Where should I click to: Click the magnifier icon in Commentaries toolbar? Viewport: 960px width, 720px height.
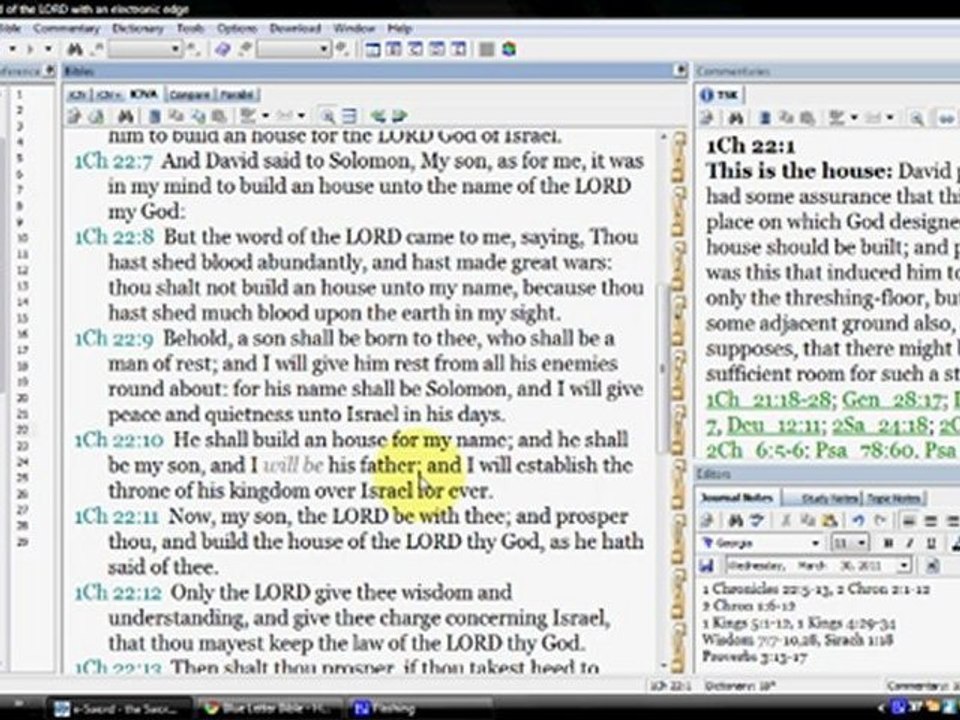916,118
